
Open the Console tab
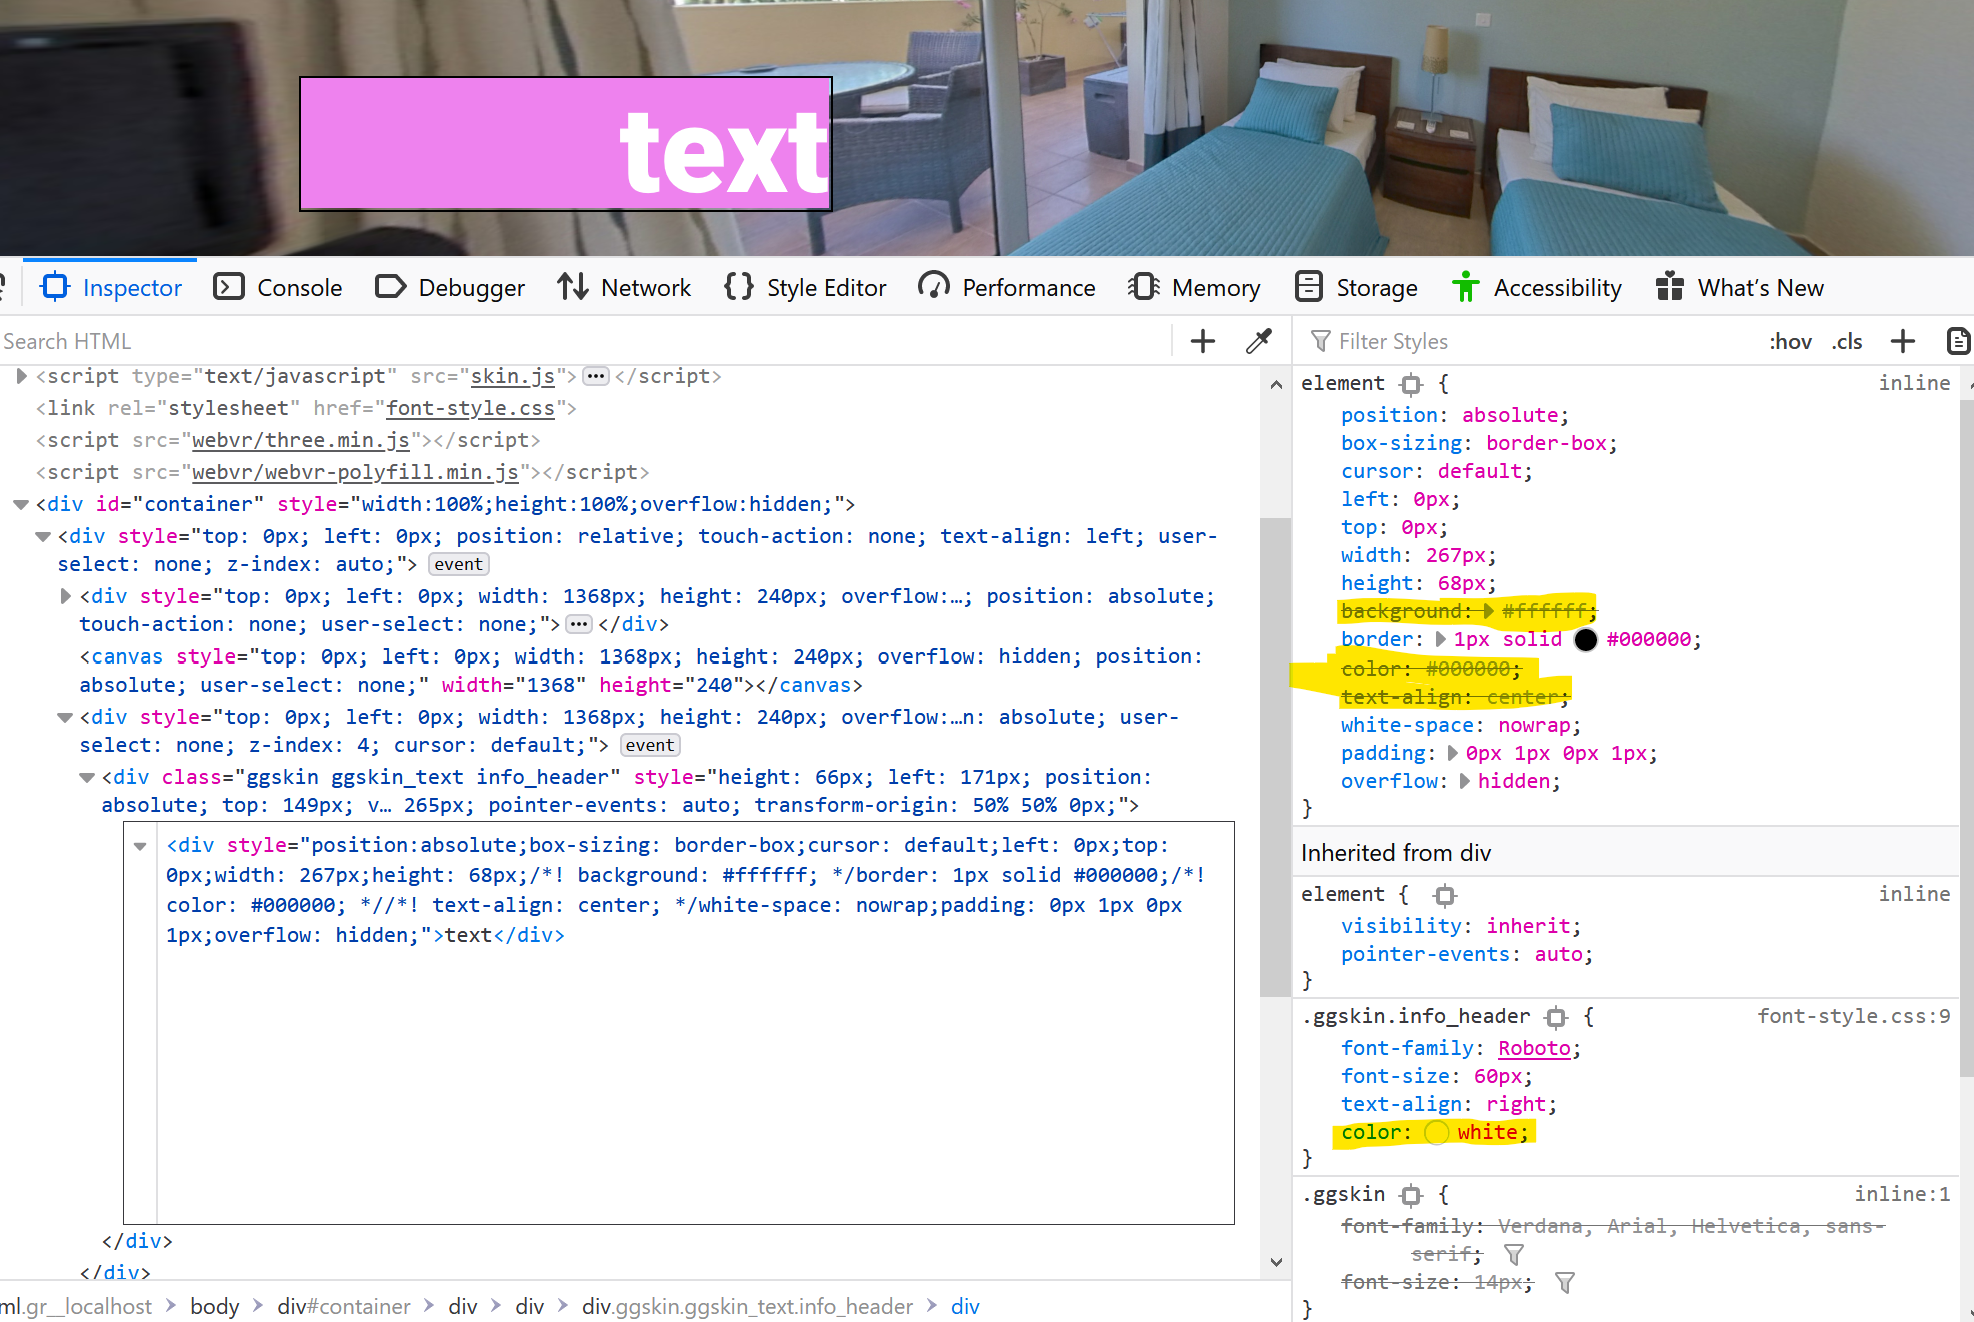tap(278, 288)
